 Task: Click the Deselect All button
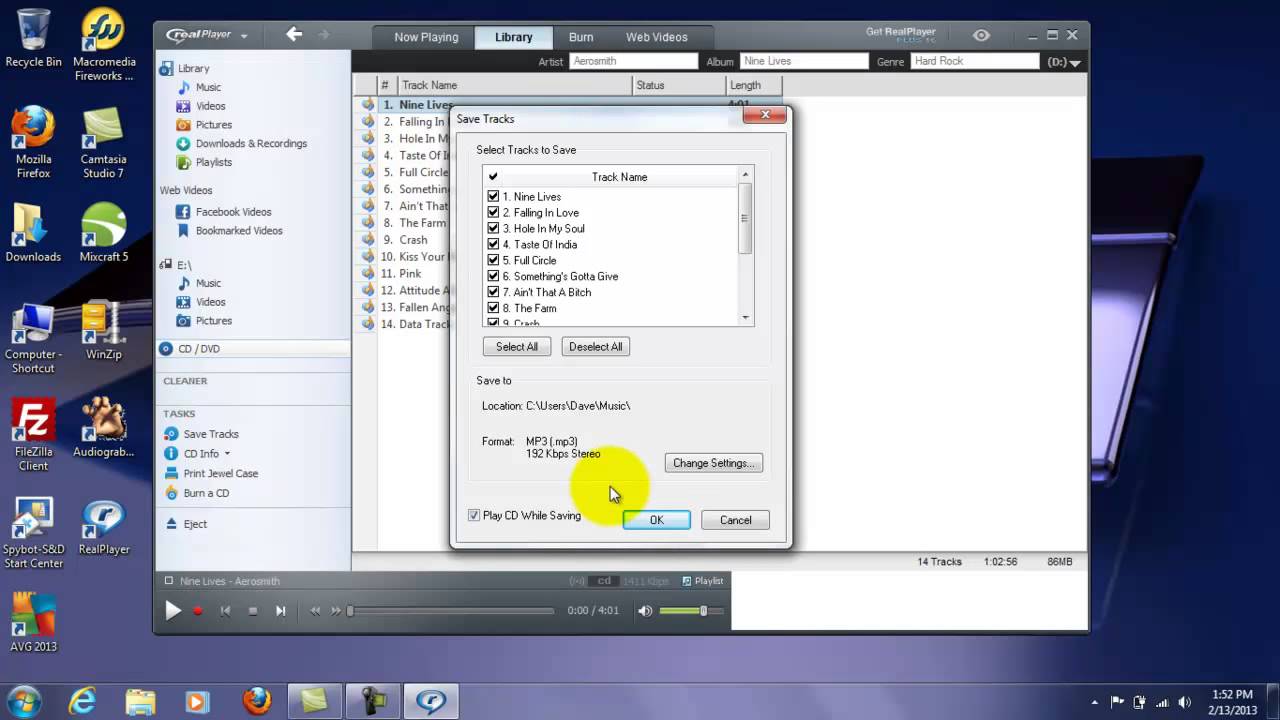pyautogui.click(x=596, y=347)
